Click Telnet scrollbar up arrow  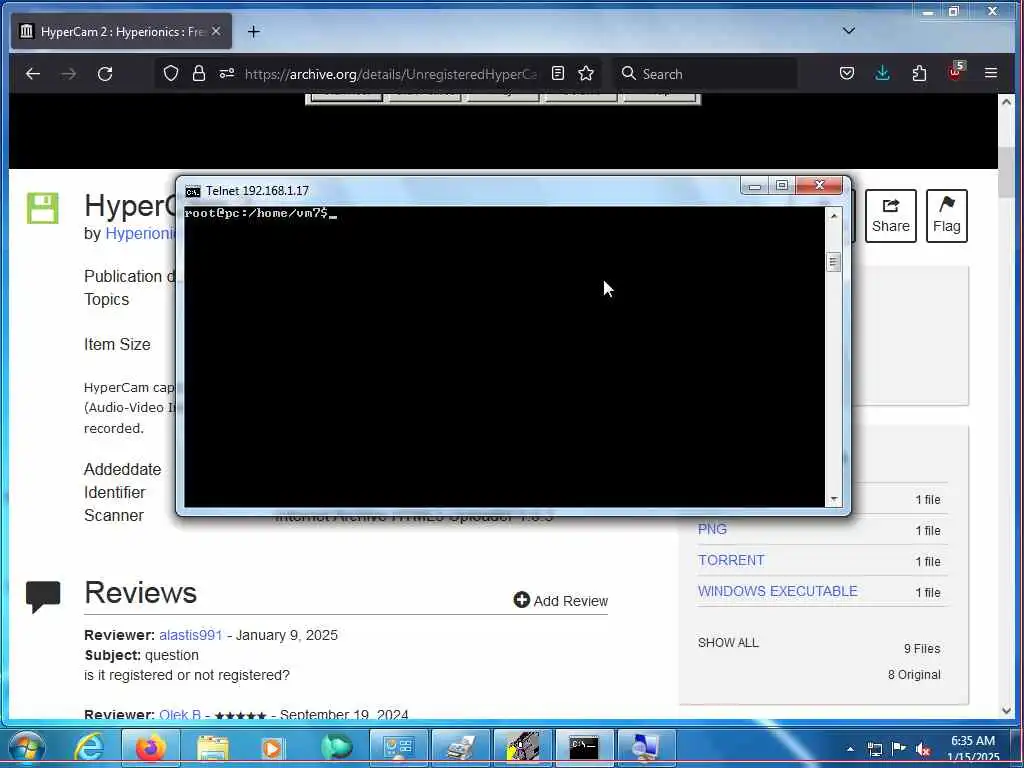pyautogui.click(x=833, y=216)
